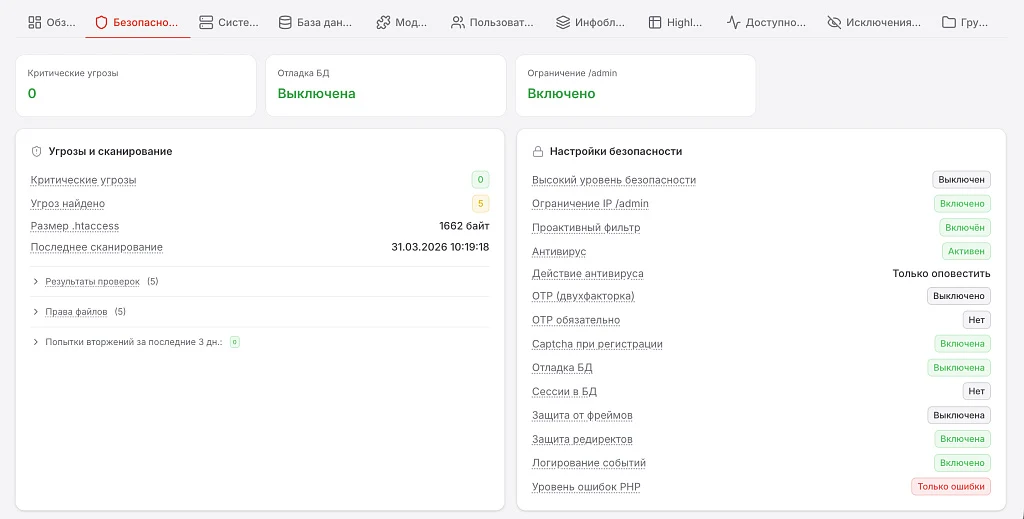Click the Угрозы и сканирование heading
1024x519 pixels.
110,151
